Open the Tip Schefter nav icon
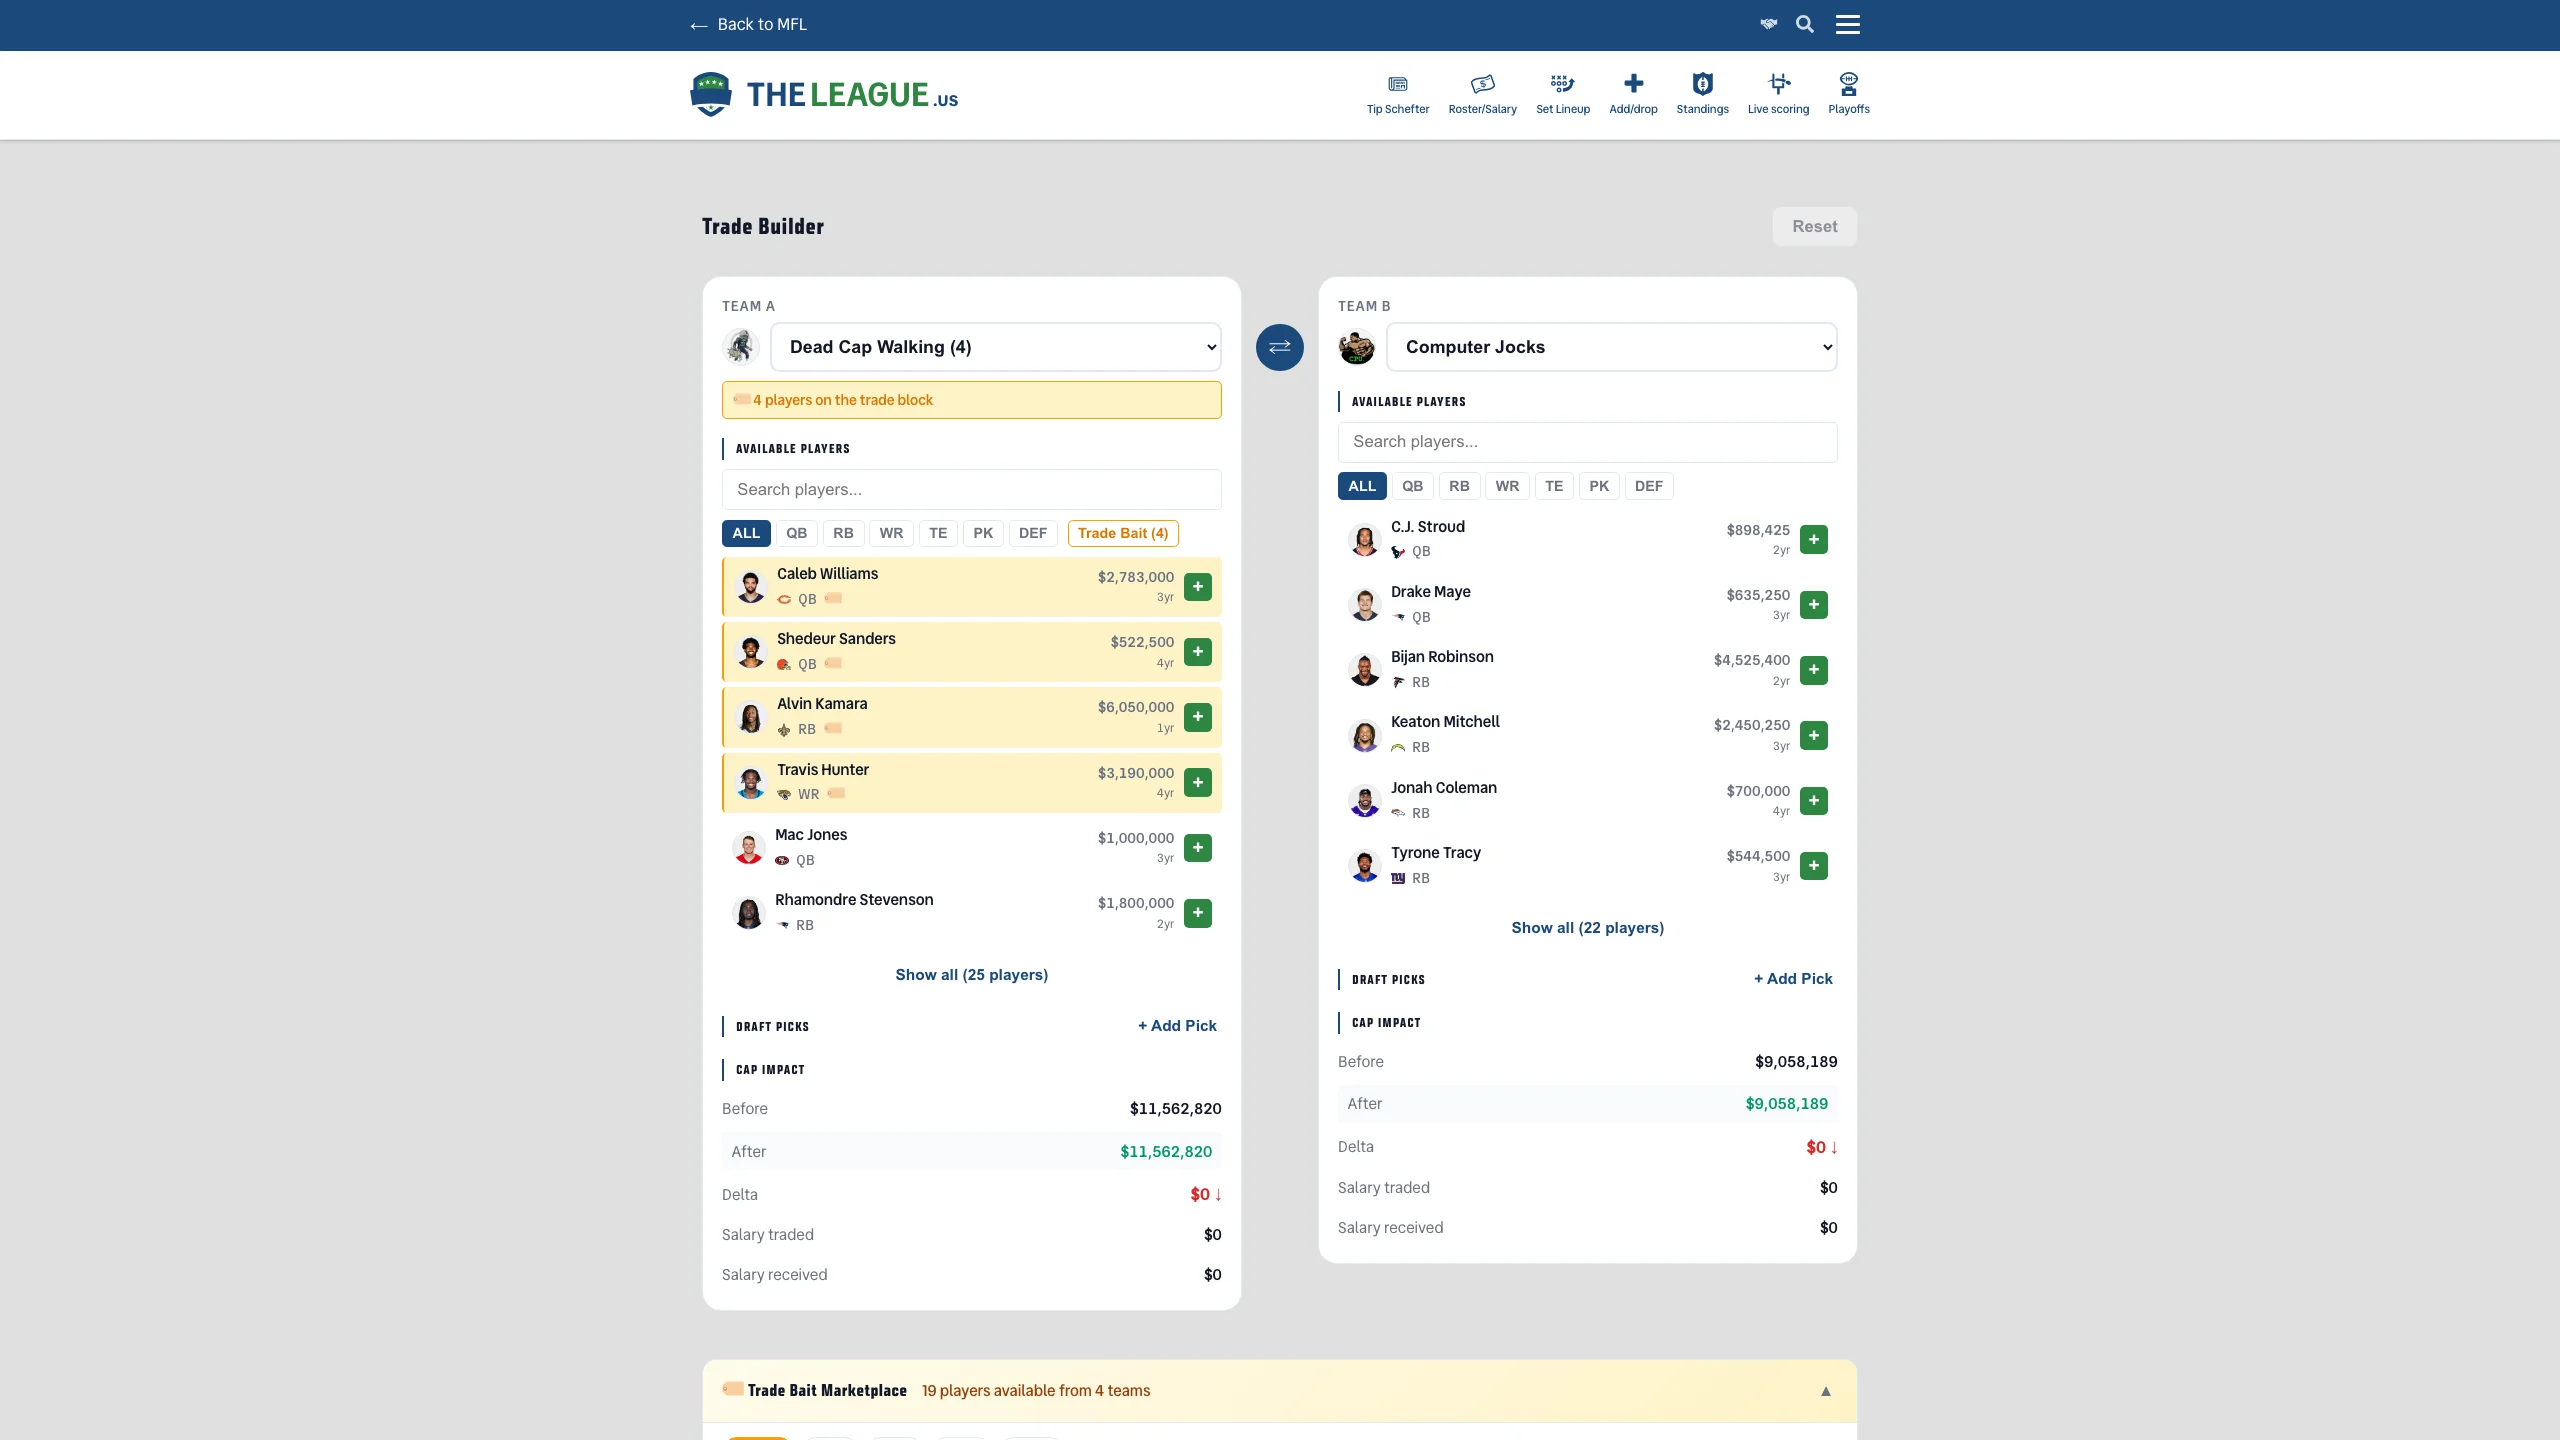 pyautogui.click(x=1397, y=94)
